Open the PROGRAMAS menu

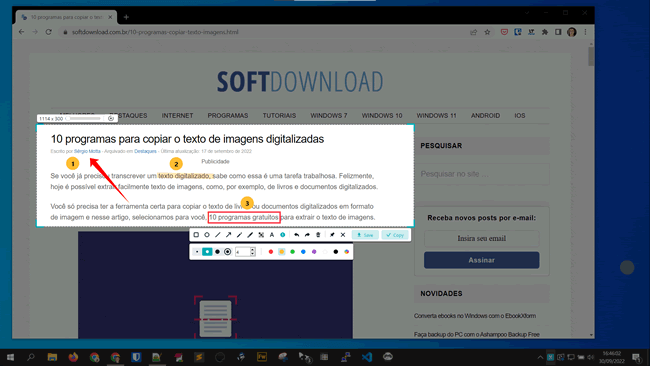click(228, 116)
